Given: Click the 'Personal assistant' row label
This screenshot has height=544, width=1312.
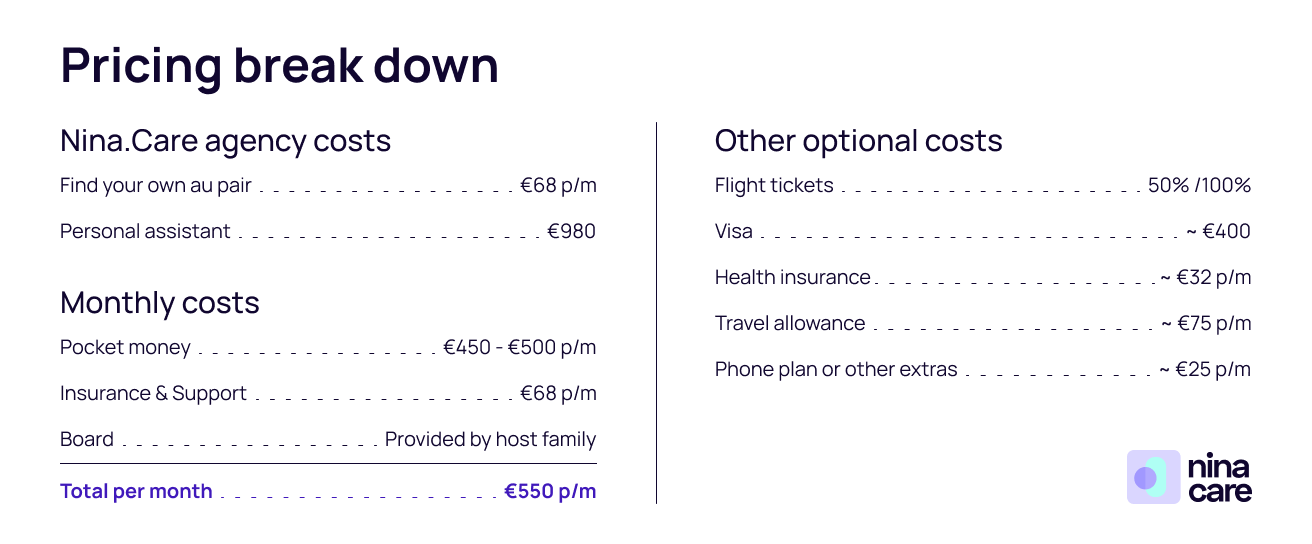Looking at the screenshot, I should click(x=145, y=232).
